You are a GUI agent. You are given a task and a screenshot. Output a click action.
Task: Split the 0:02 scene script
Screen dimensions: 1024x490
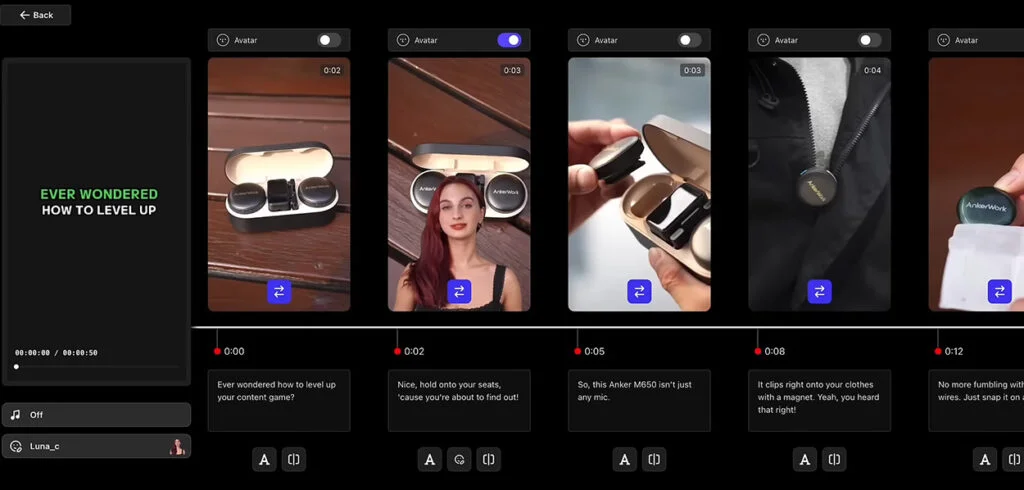(488, 459)
